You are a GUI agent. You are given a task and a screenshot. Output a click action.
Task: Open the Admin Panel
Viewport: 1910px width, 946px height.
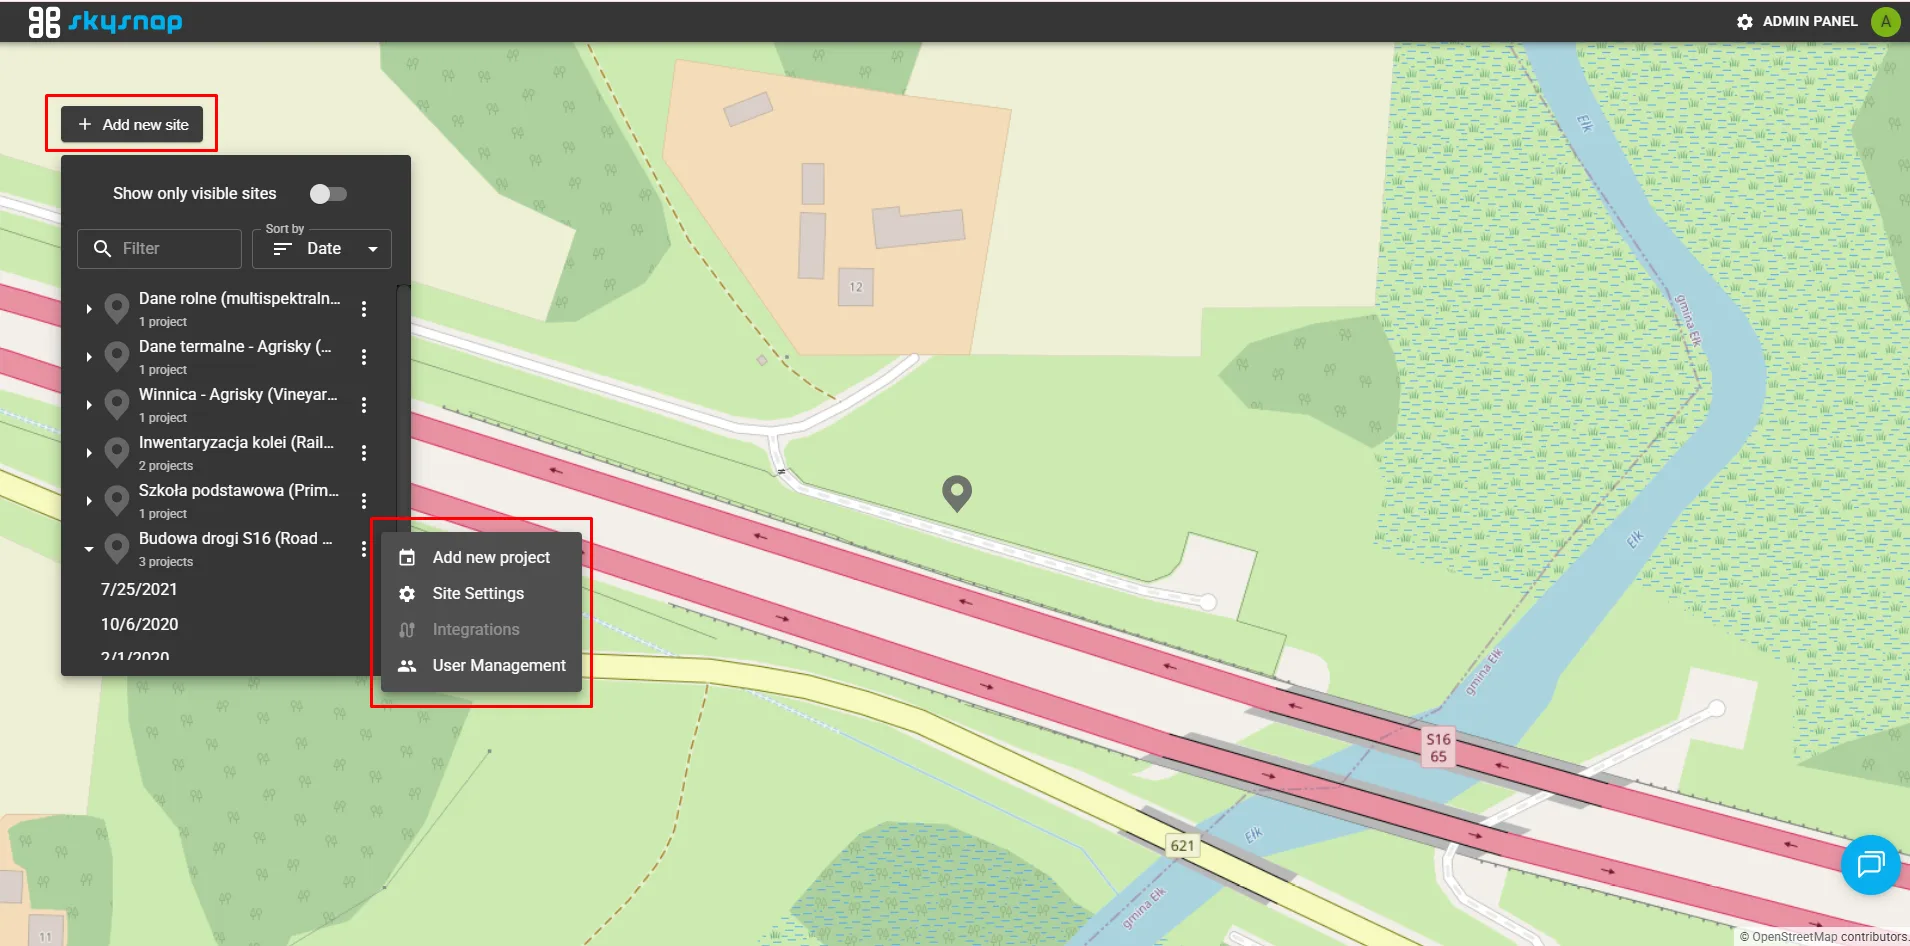[x=1797, y=21]
